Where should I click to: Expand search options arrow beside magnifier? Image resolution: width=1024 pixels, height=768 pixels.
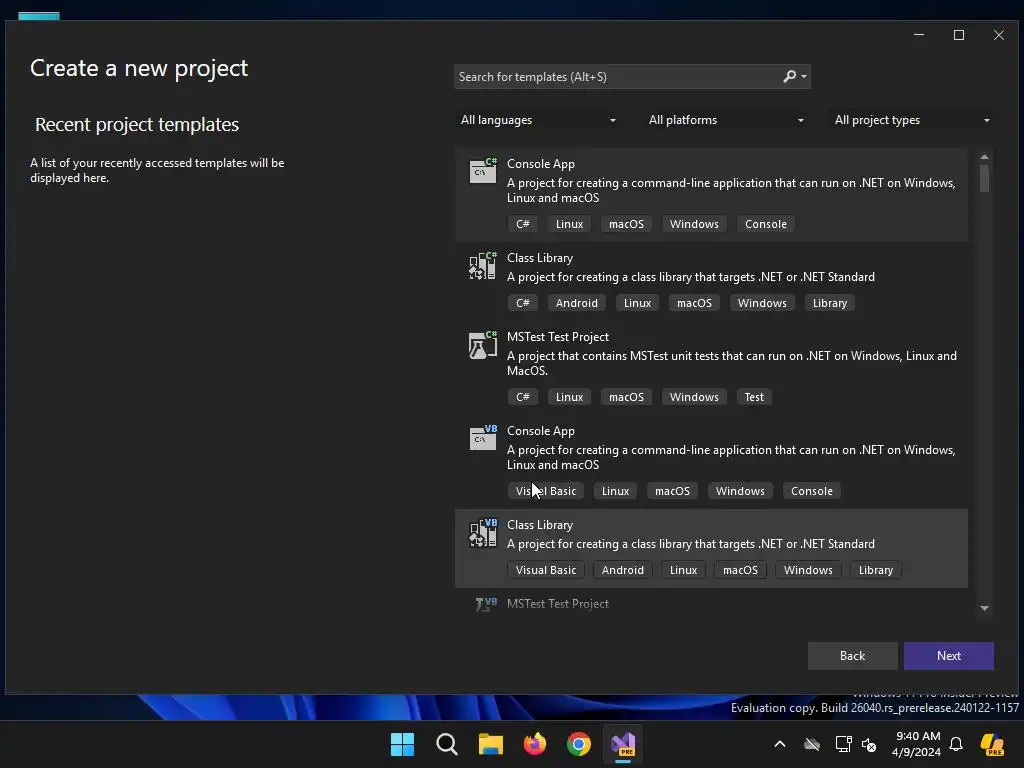click(x=804, y=76)
